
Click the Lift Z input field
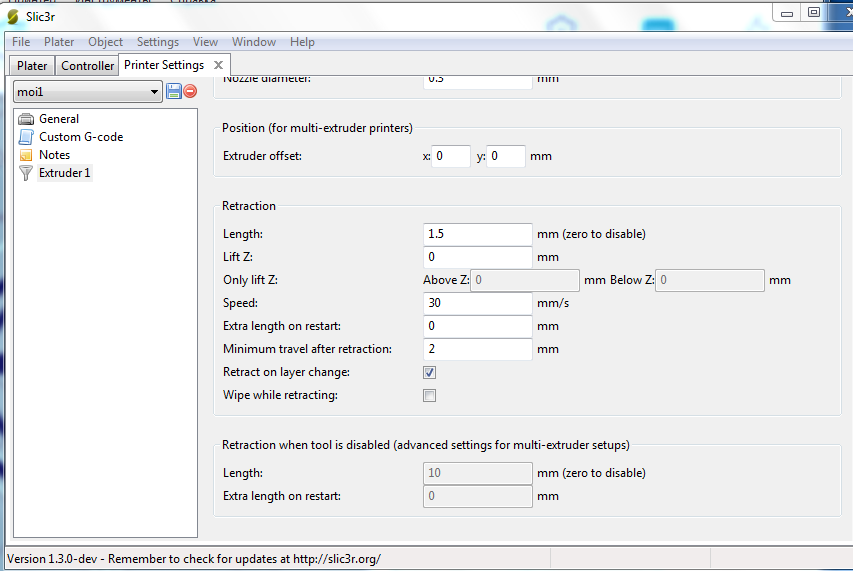[x=478, y=257]
